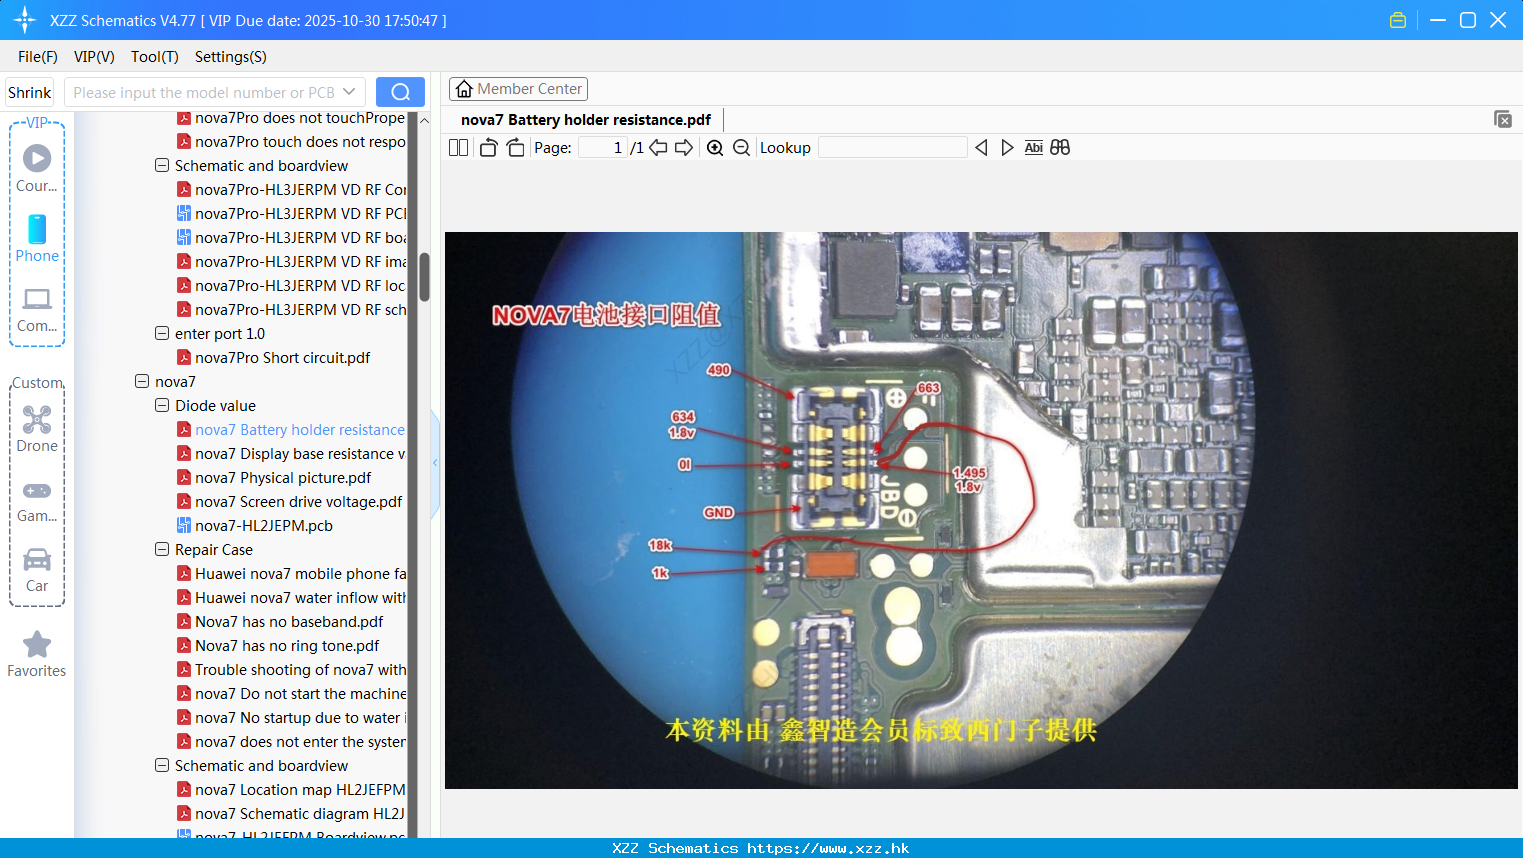
Task: Close all tabs icon at right
Action: (1502, 119)
